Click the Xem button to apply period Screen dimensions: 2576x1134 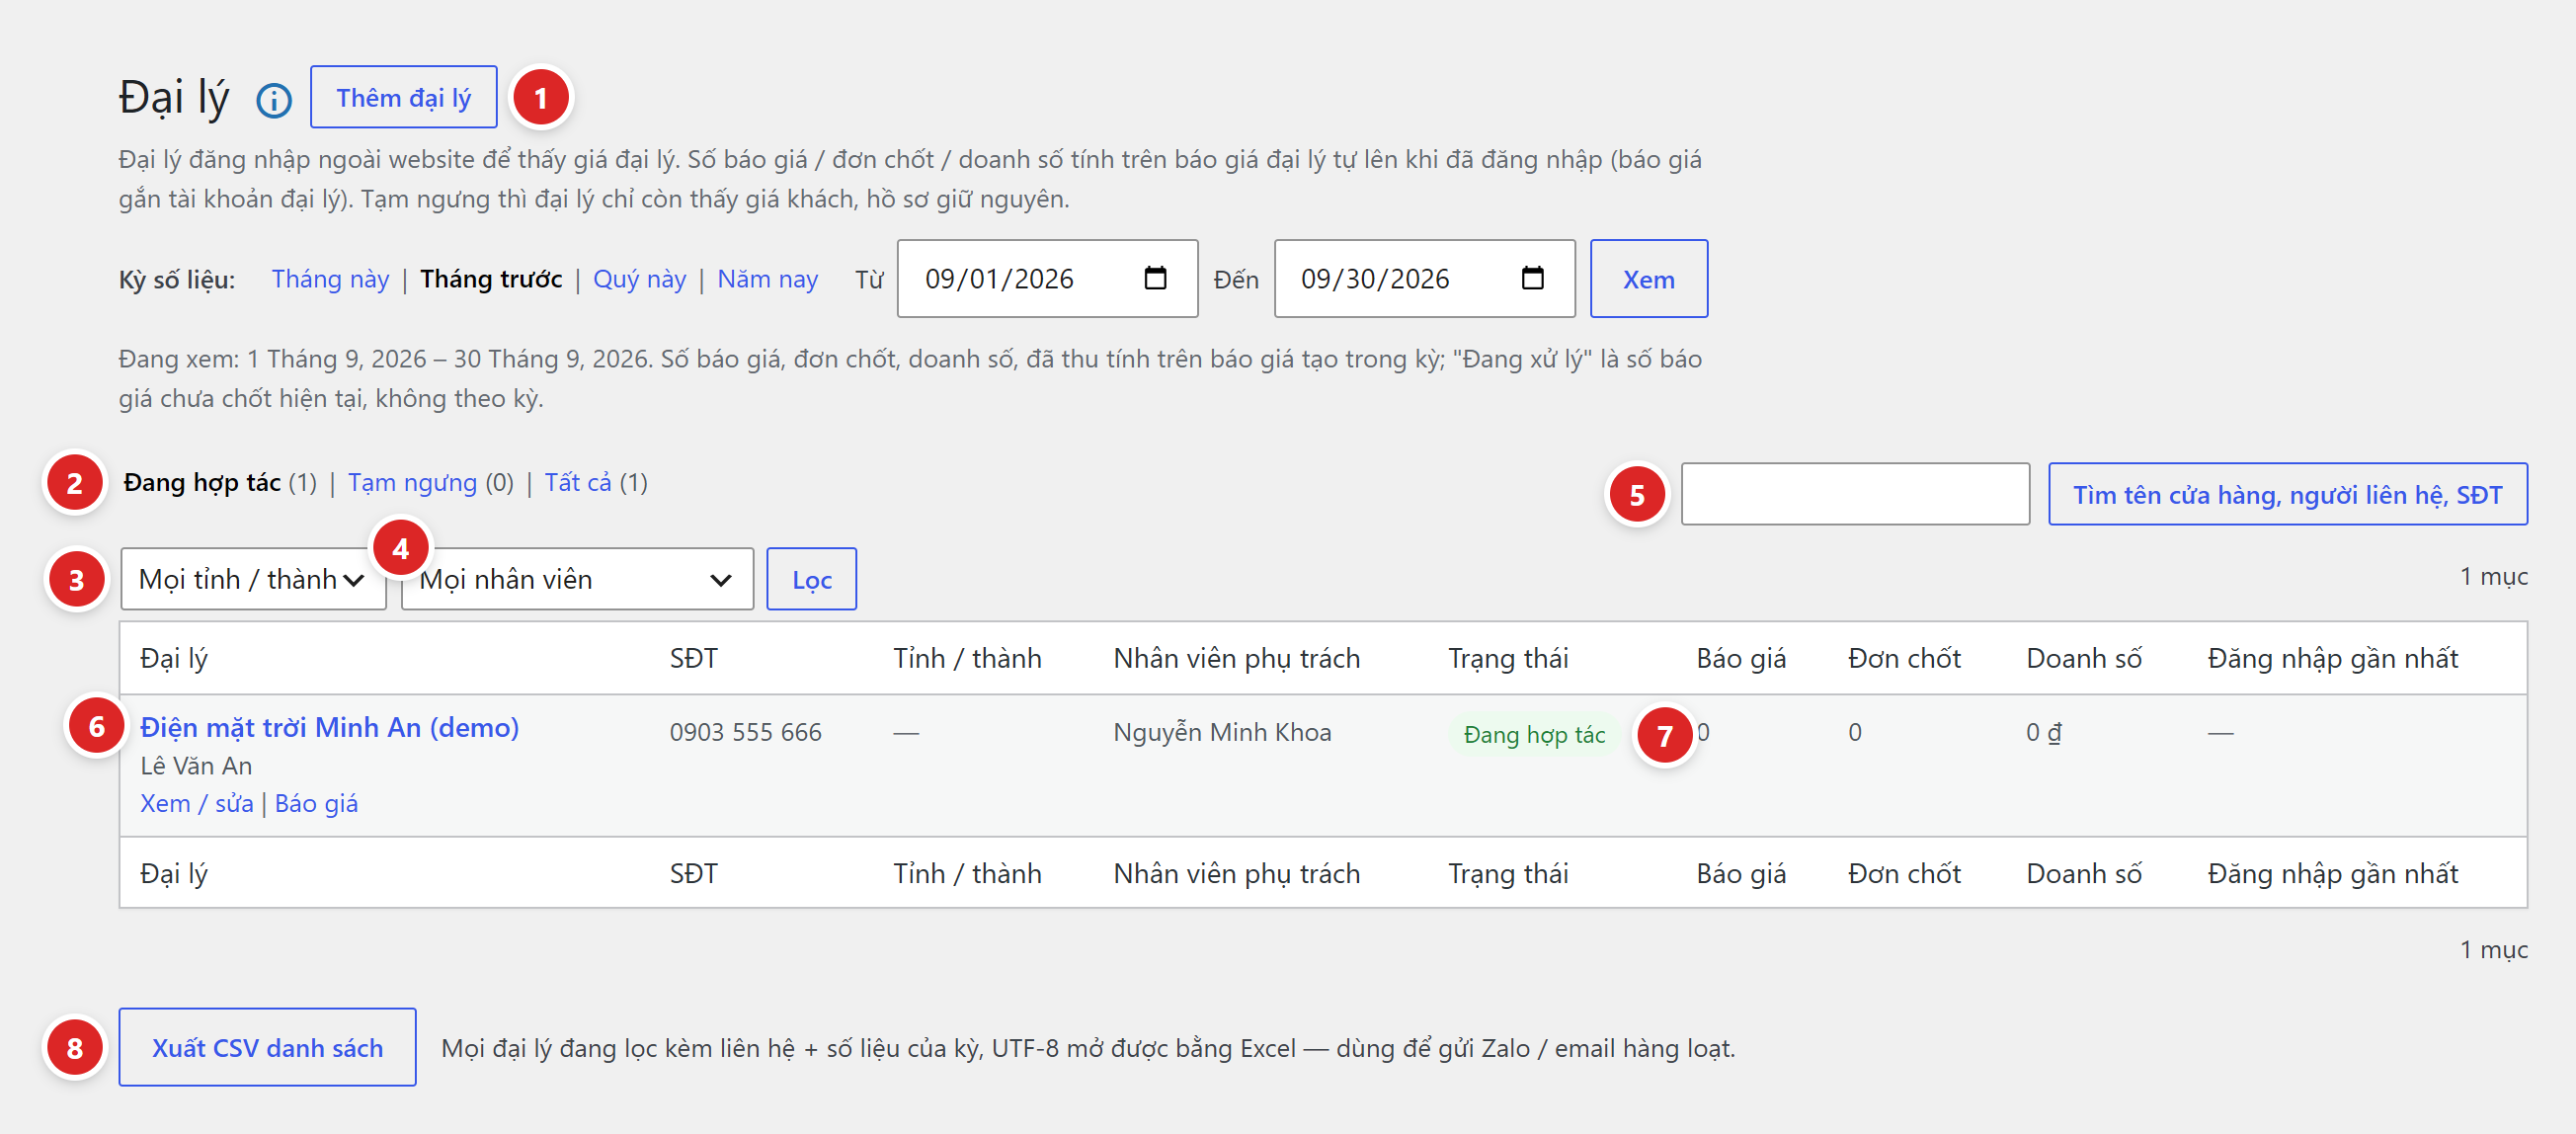[1648, 279]
